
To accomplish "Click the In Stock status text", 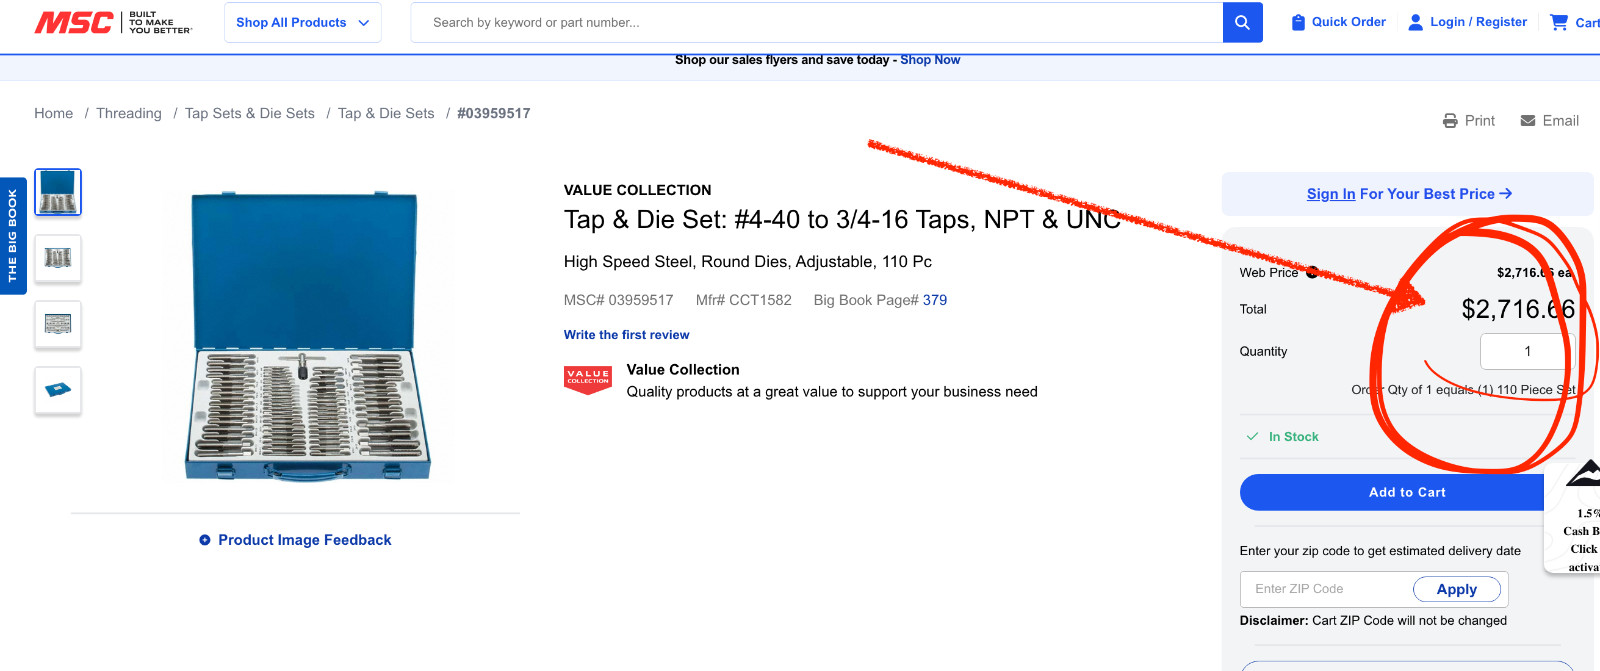I will (1294, 437).
